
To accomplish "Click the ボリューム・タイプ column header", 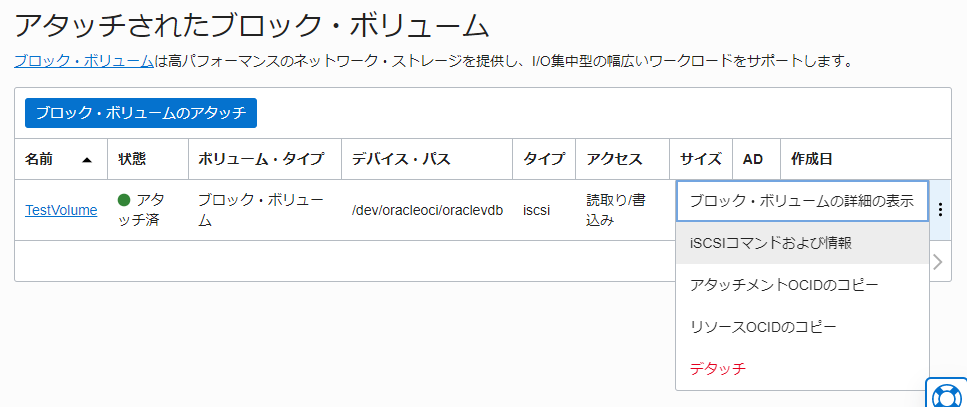I will point(260,159).
